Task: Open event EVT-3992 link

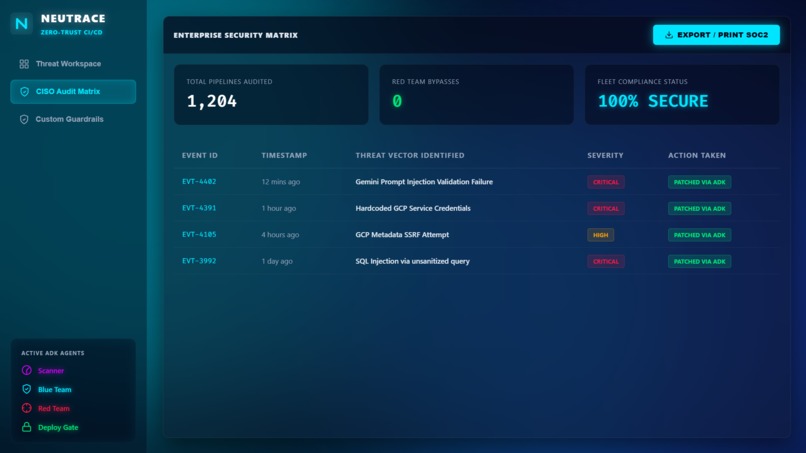Action: 199,261
